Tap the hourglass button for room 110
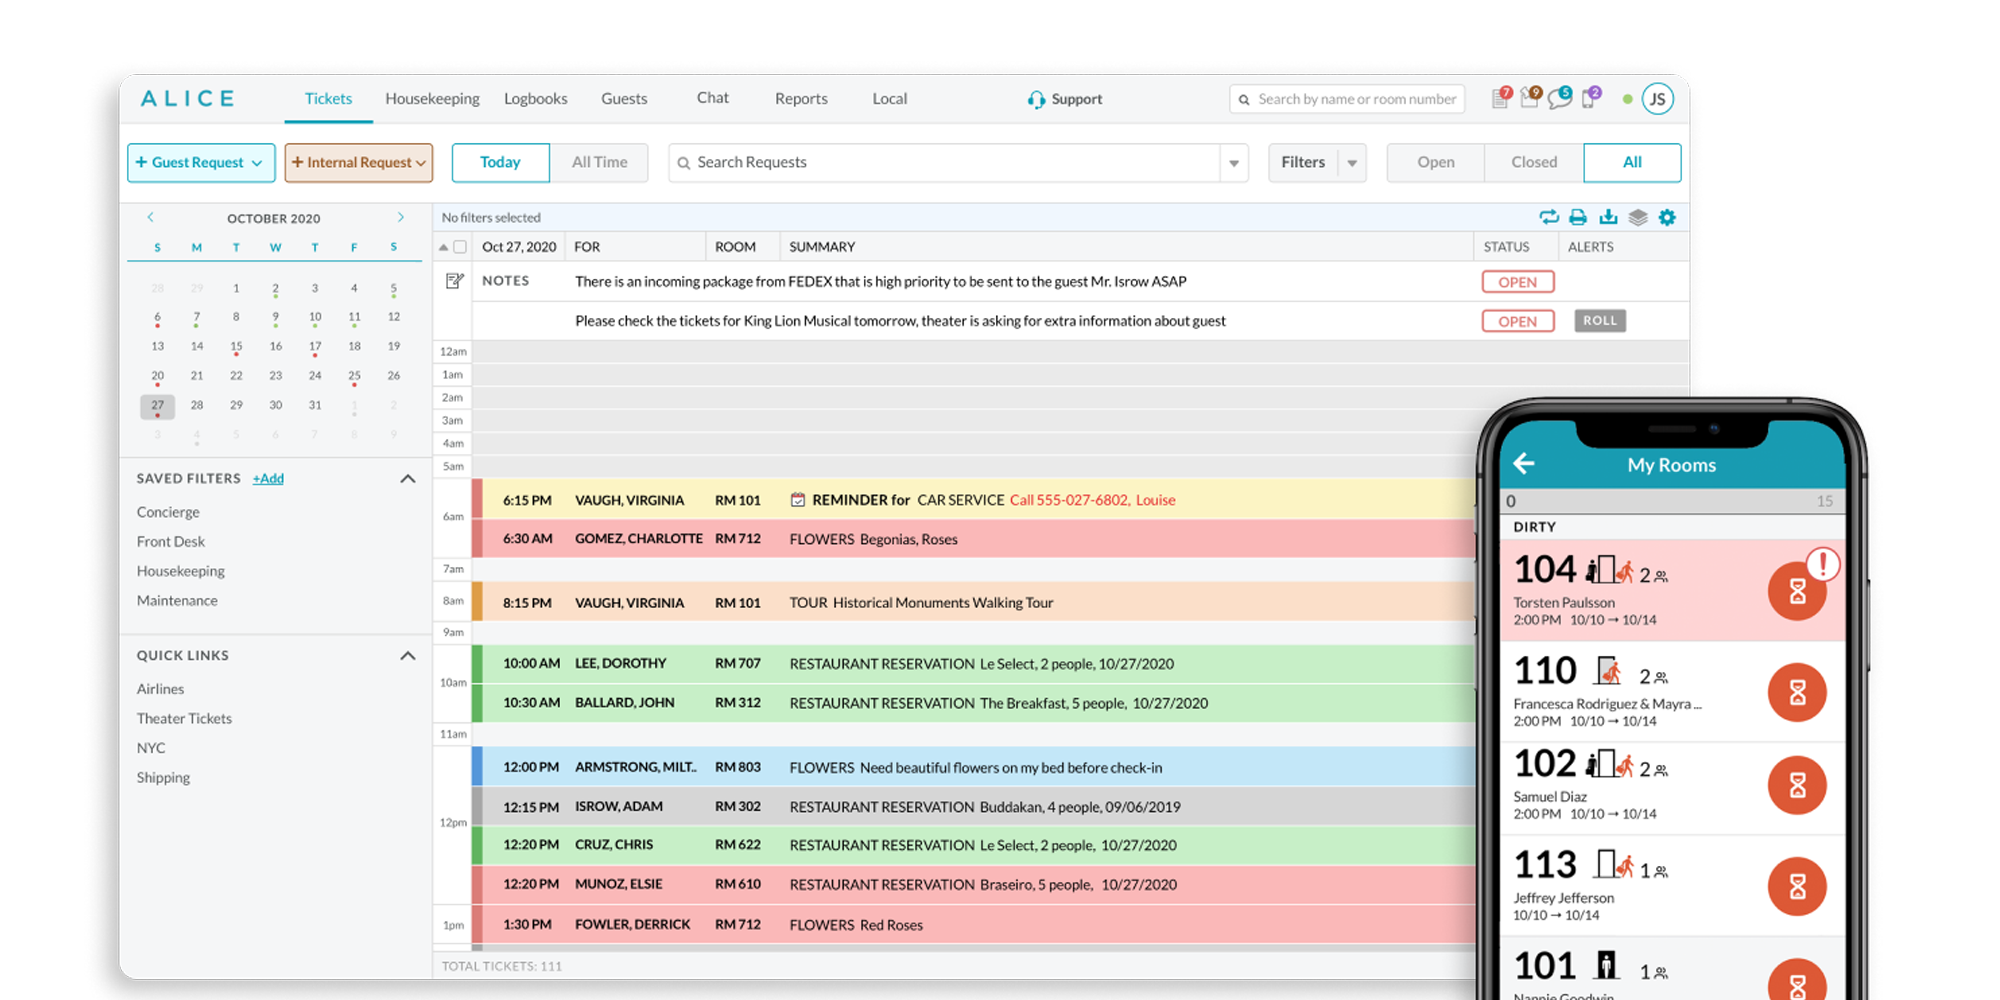 [1796, 692]
